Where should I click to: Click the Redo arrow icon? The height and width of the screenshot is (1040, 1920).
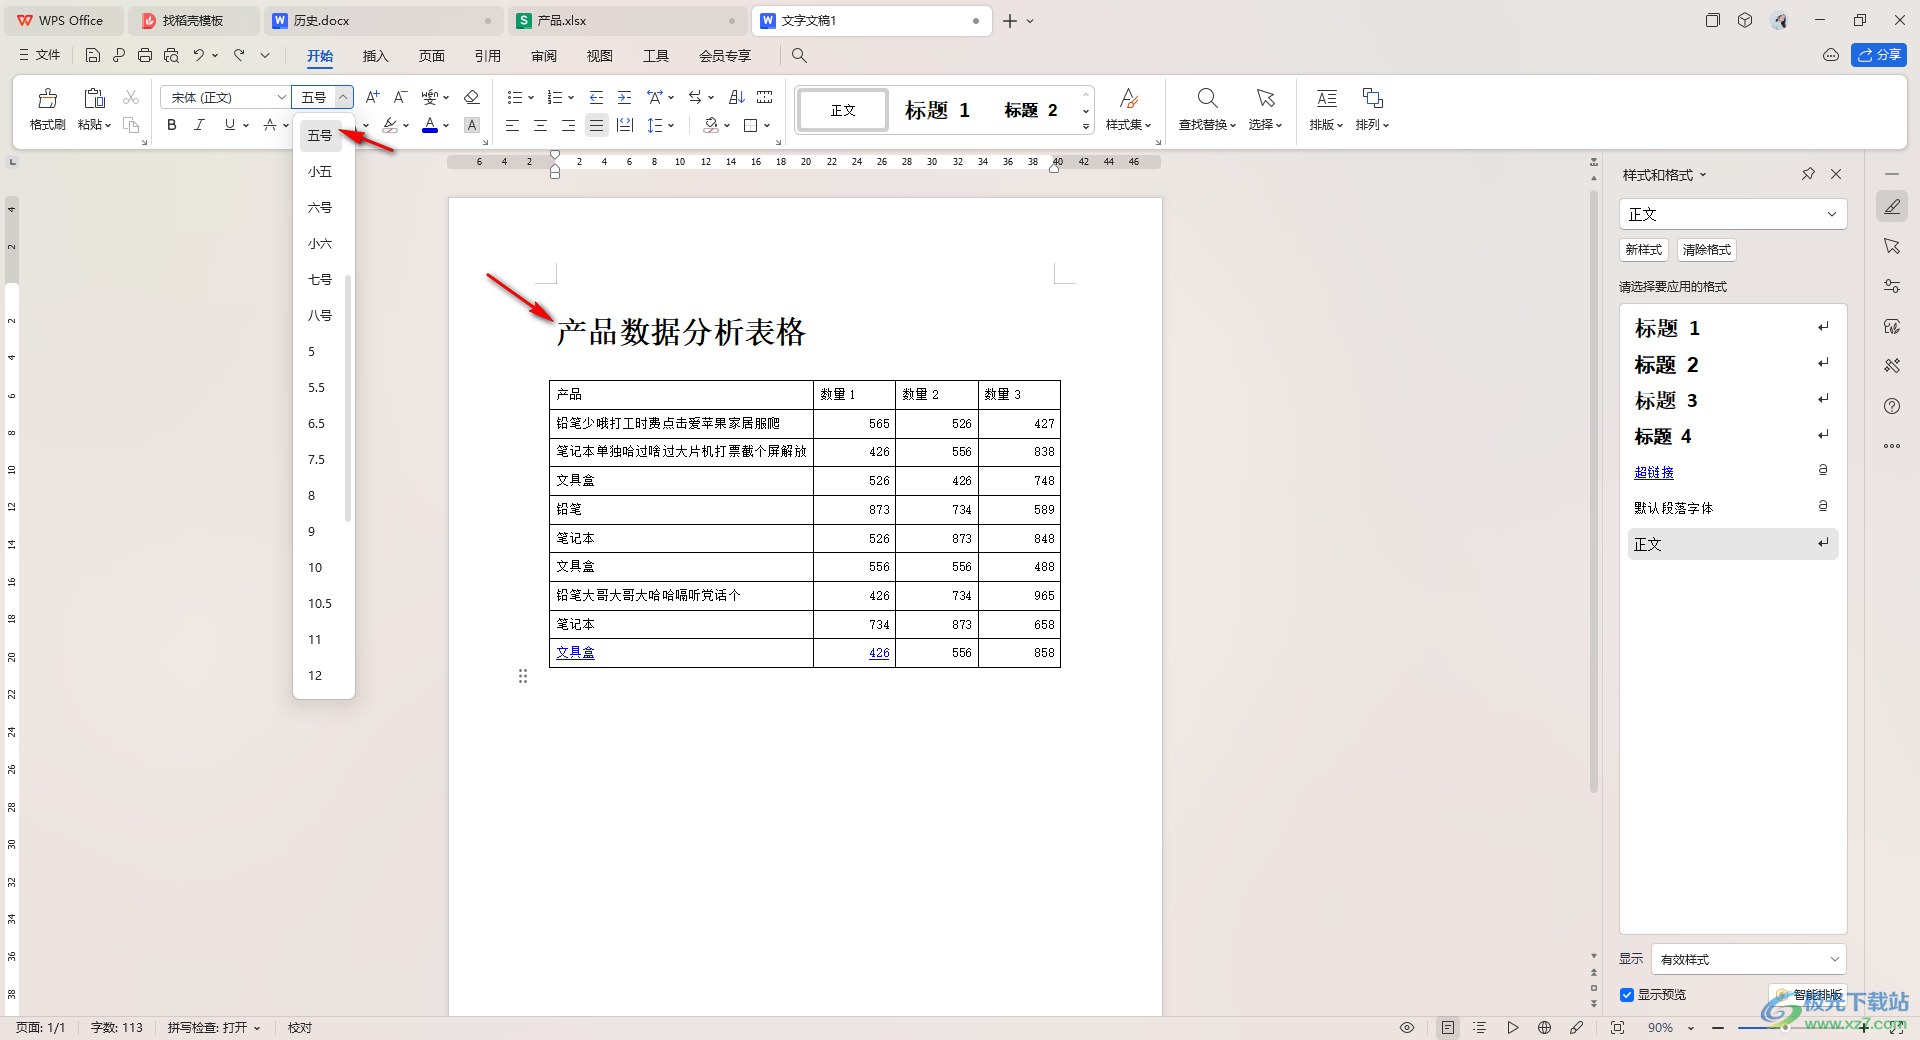pyautogui.click(x=240, y=55)
